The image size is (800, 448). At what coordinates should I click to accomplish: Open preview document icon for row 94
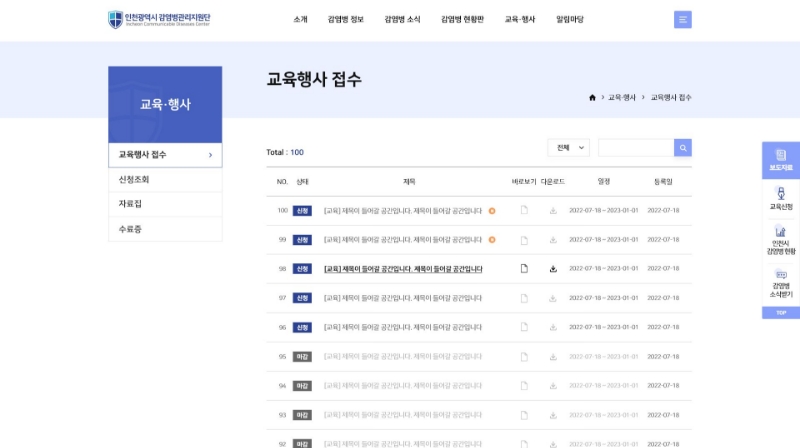[x=524, y=386]
